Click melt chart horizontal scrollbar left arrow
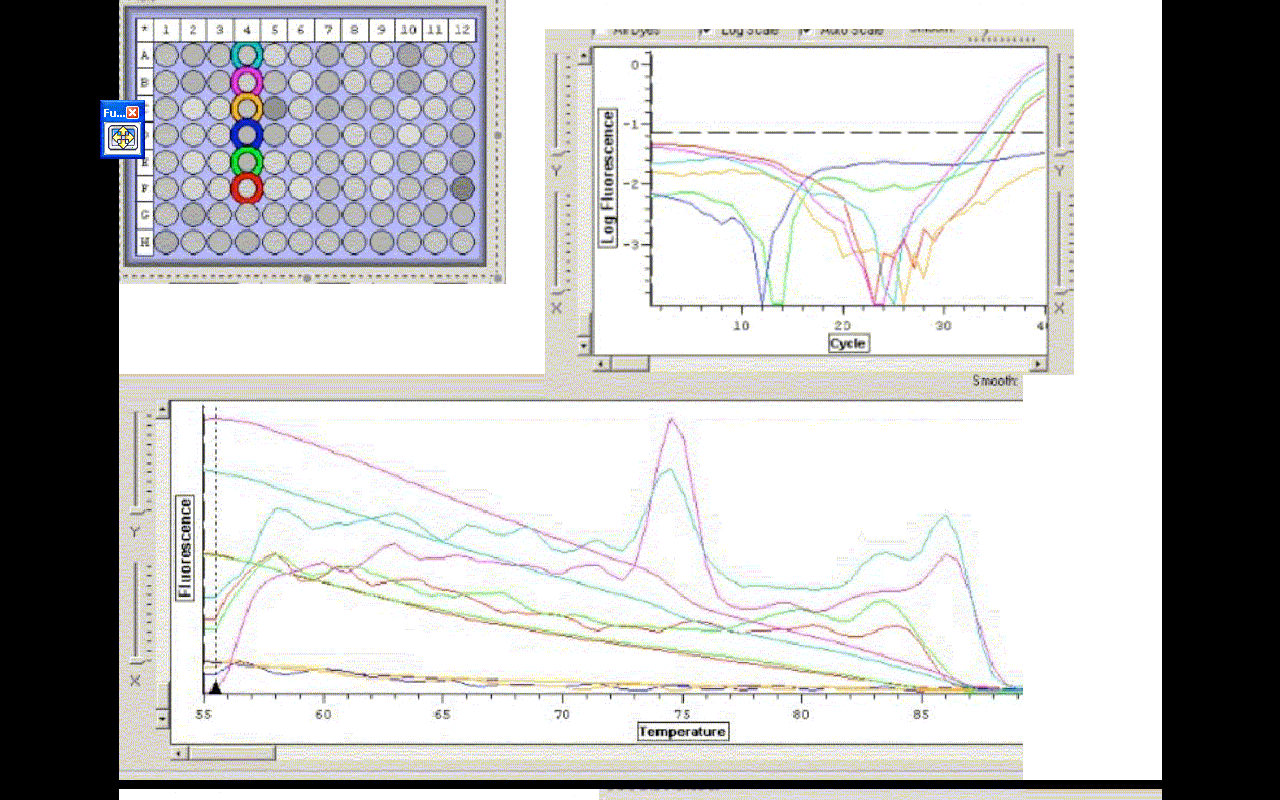The image size is (1280, 800). pyautogui.click(x=179, y=752)
